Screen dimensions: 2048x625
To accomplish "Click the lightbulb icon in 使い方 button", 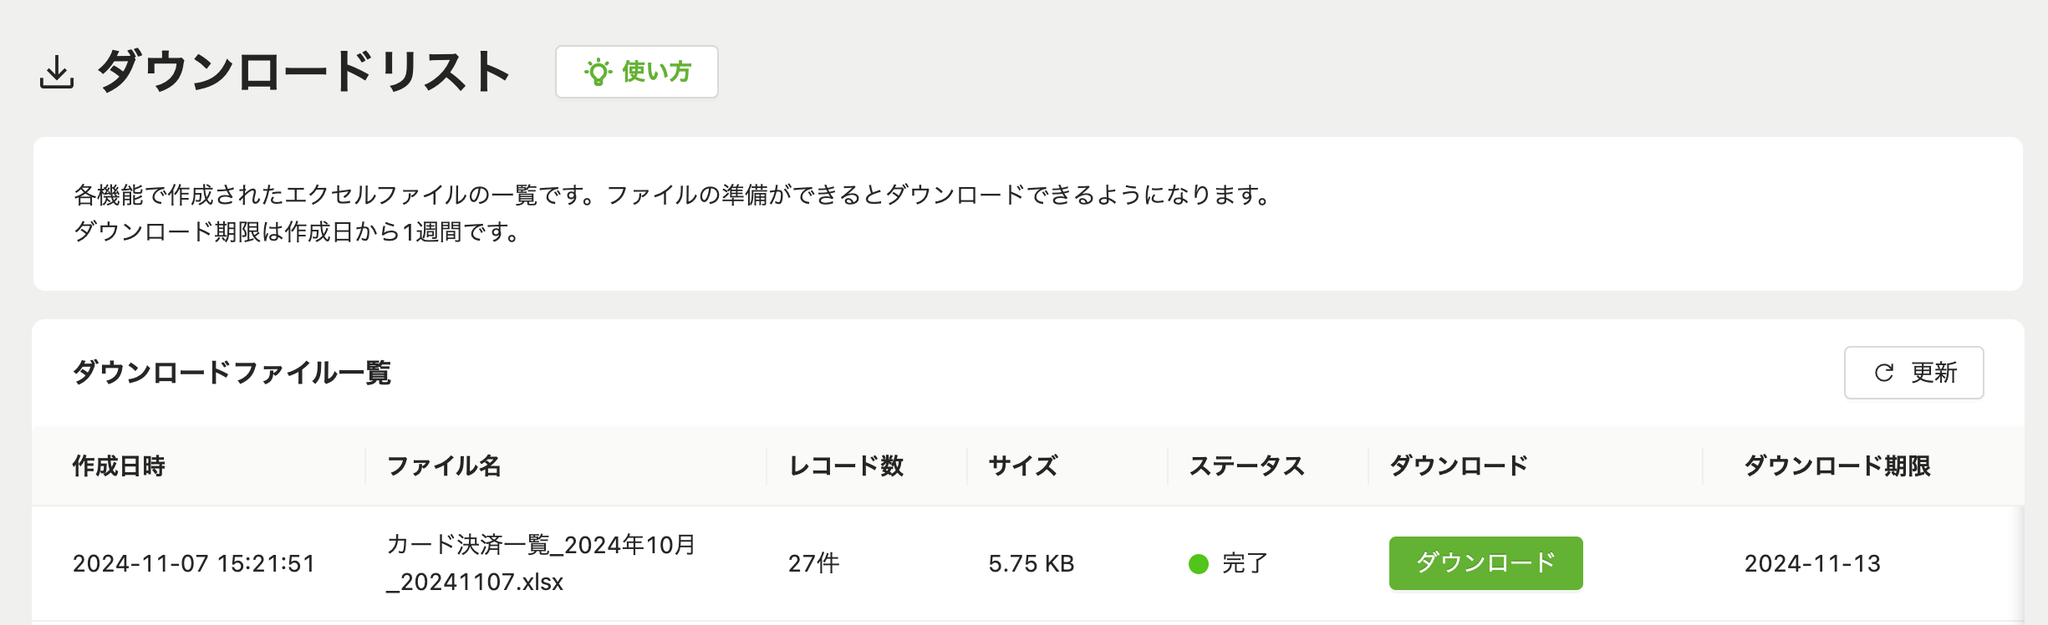I will (x=597, y=72).
